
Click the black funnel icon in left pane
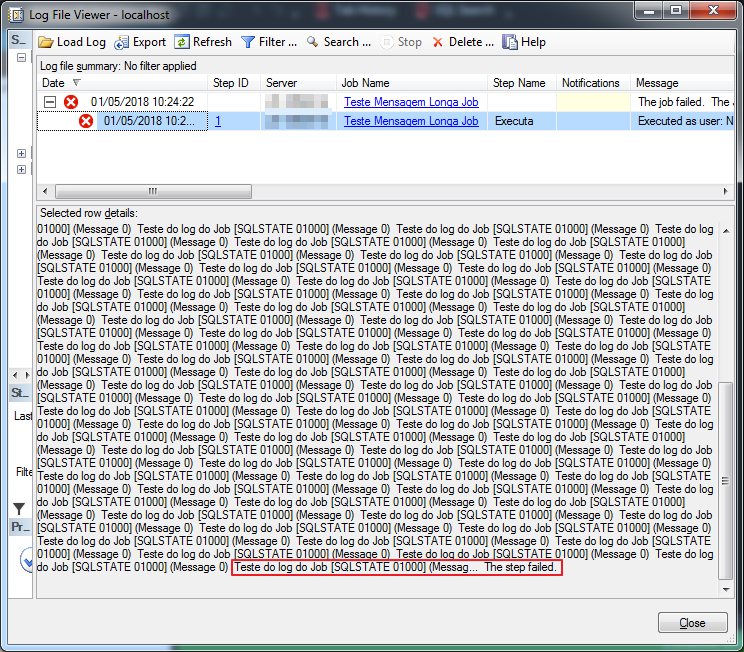[x=19, y=509]
